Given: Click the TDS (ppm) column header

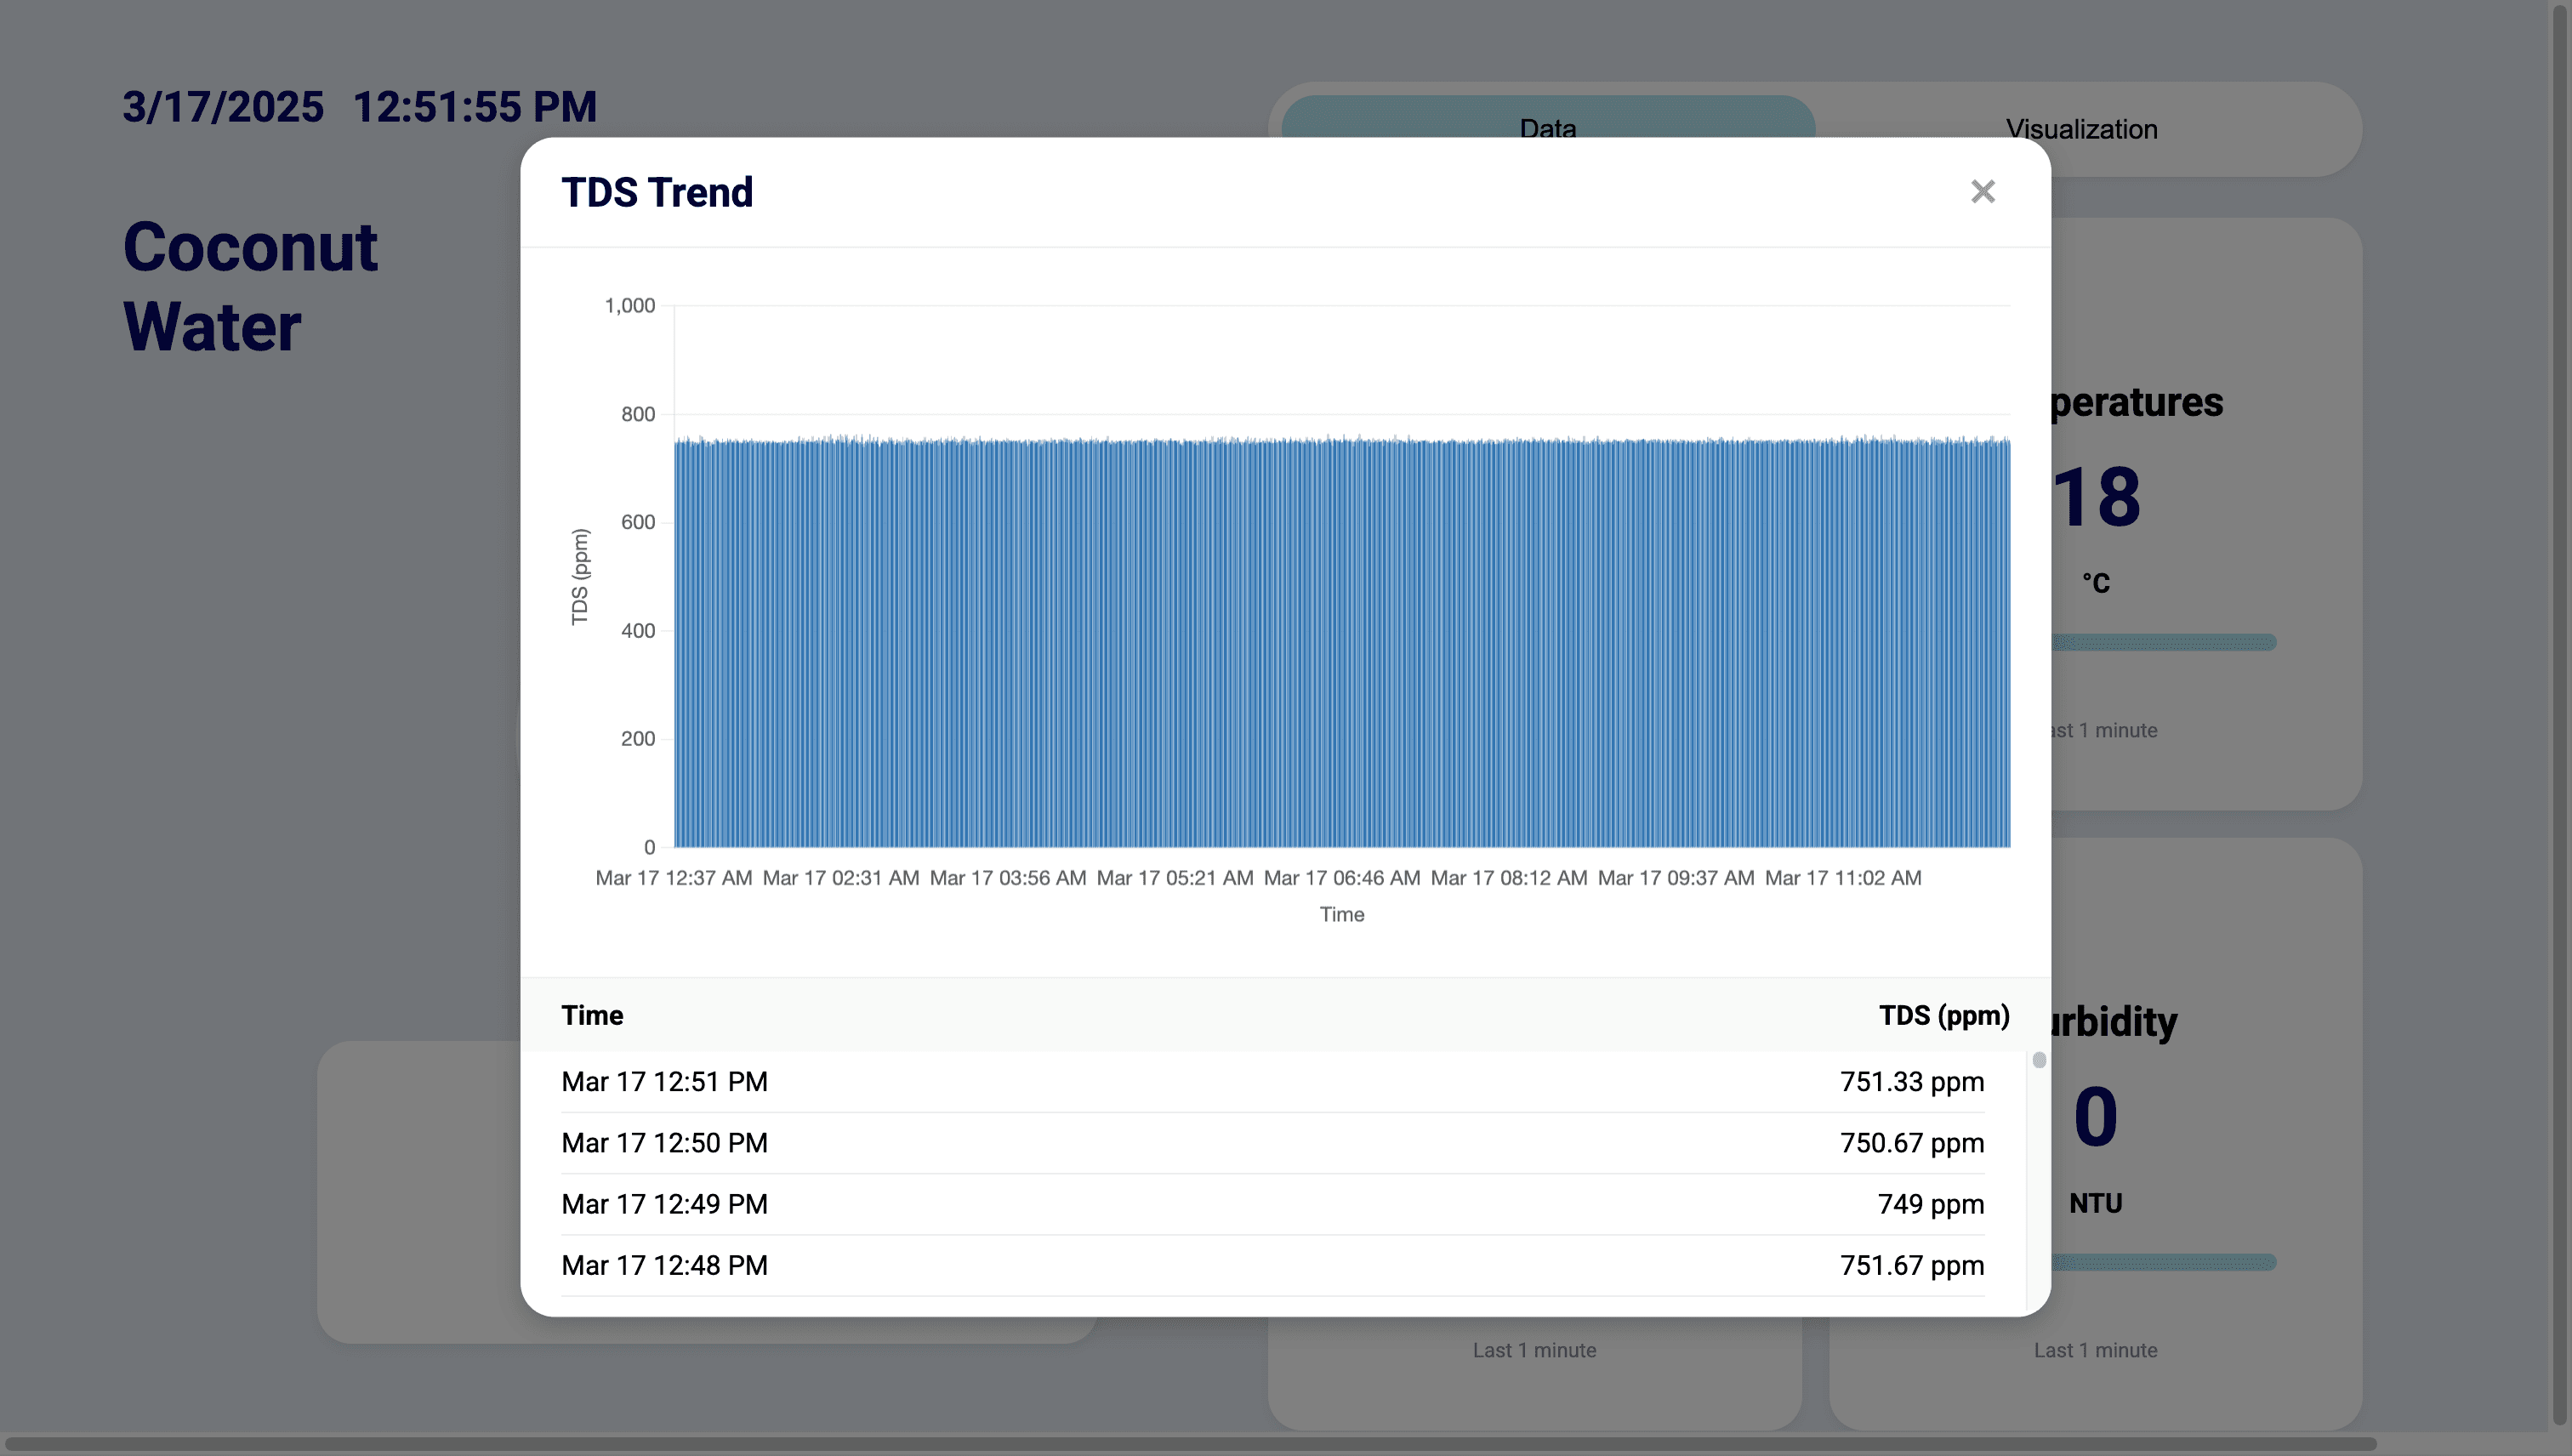Looking at the screenshot, I should [x=1943, y=1015].
